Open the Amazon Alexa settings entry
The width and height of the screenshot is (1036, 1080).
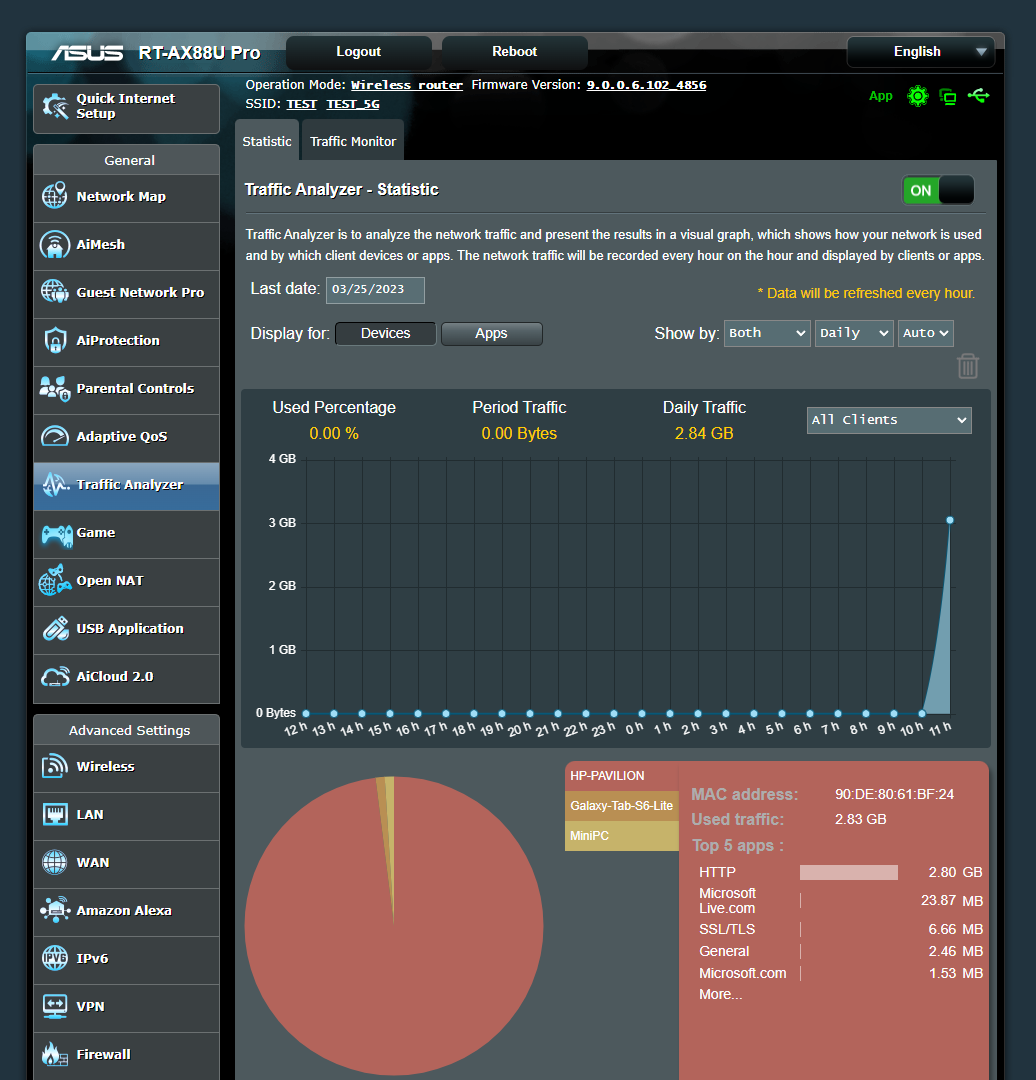tap(127, 911)
